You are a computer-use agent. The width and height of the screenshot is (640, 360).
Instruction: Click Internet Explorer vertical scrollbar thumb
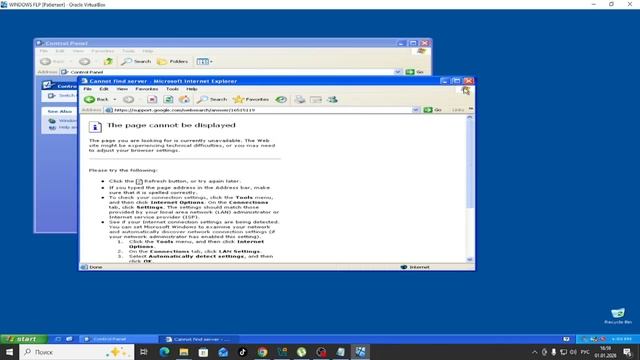pos(470,163)
